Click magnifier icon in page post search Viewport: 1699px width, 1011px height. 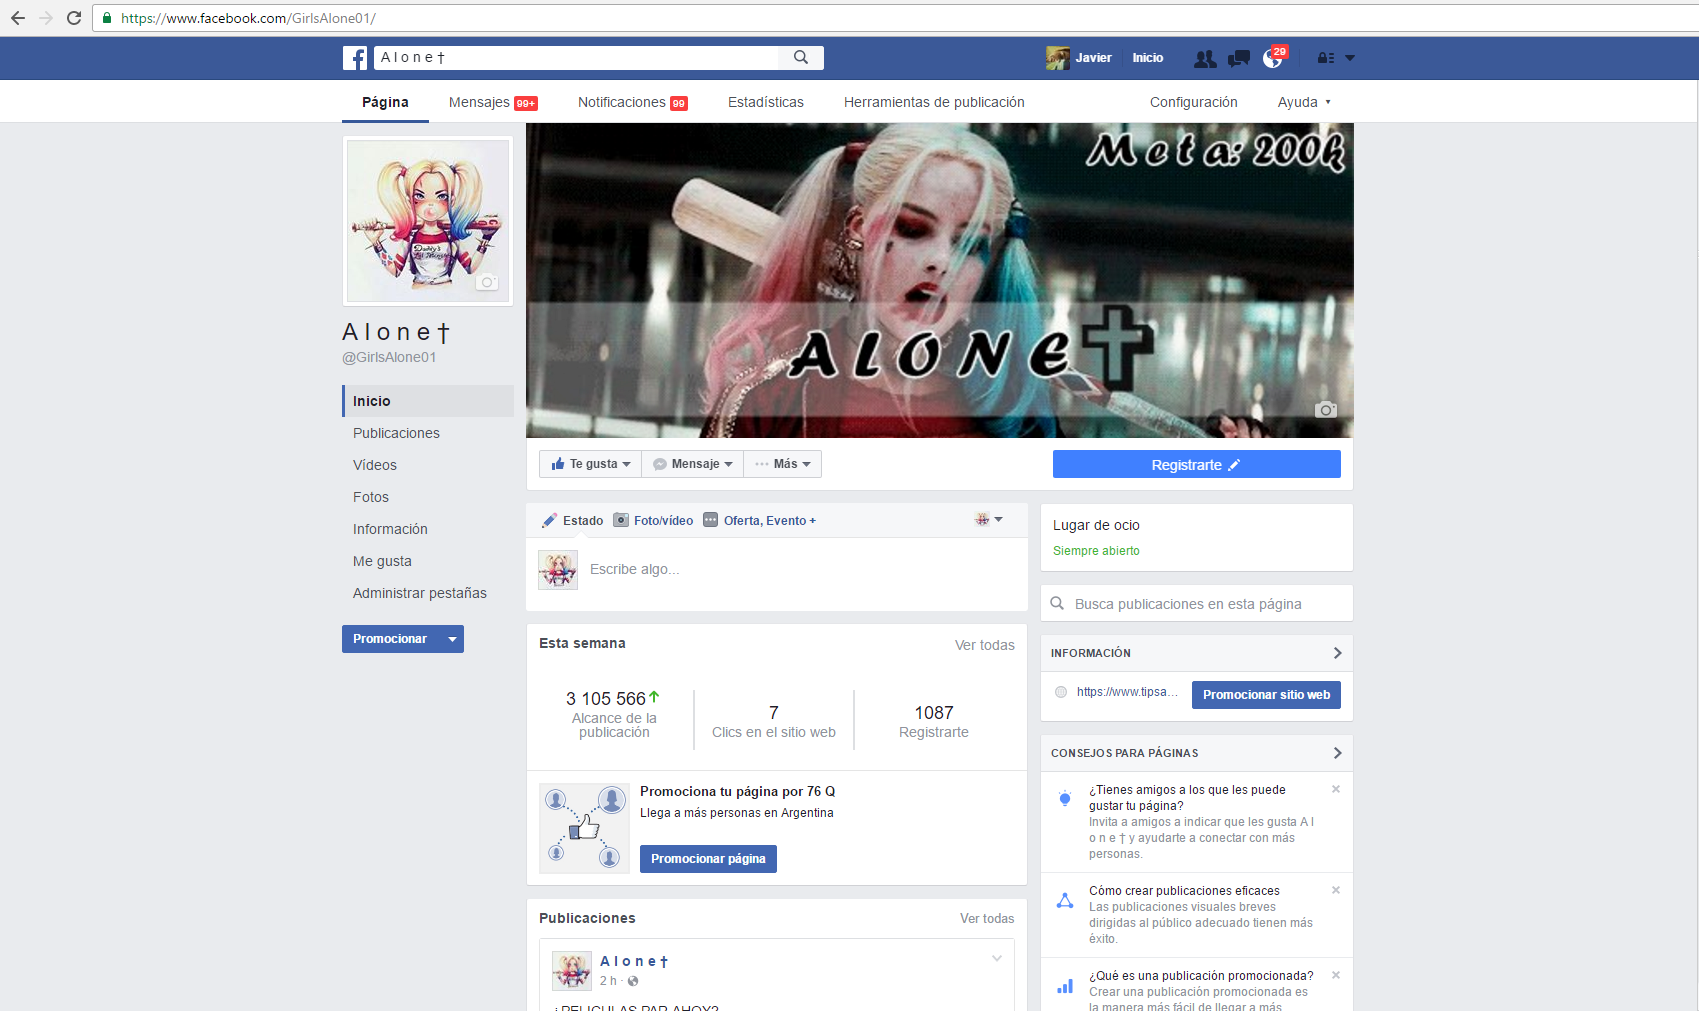(1057, 603)
